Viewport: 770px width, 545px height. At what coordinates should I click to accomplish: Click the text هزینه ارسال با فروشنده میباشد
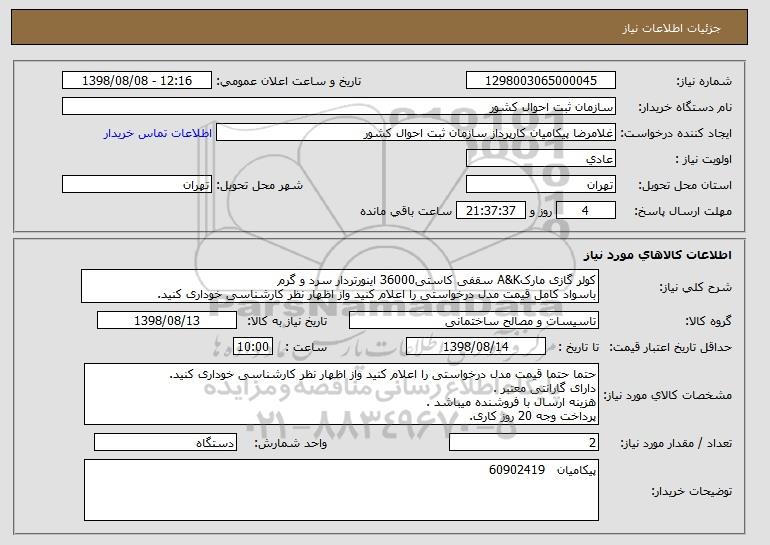tap(511, 403)
